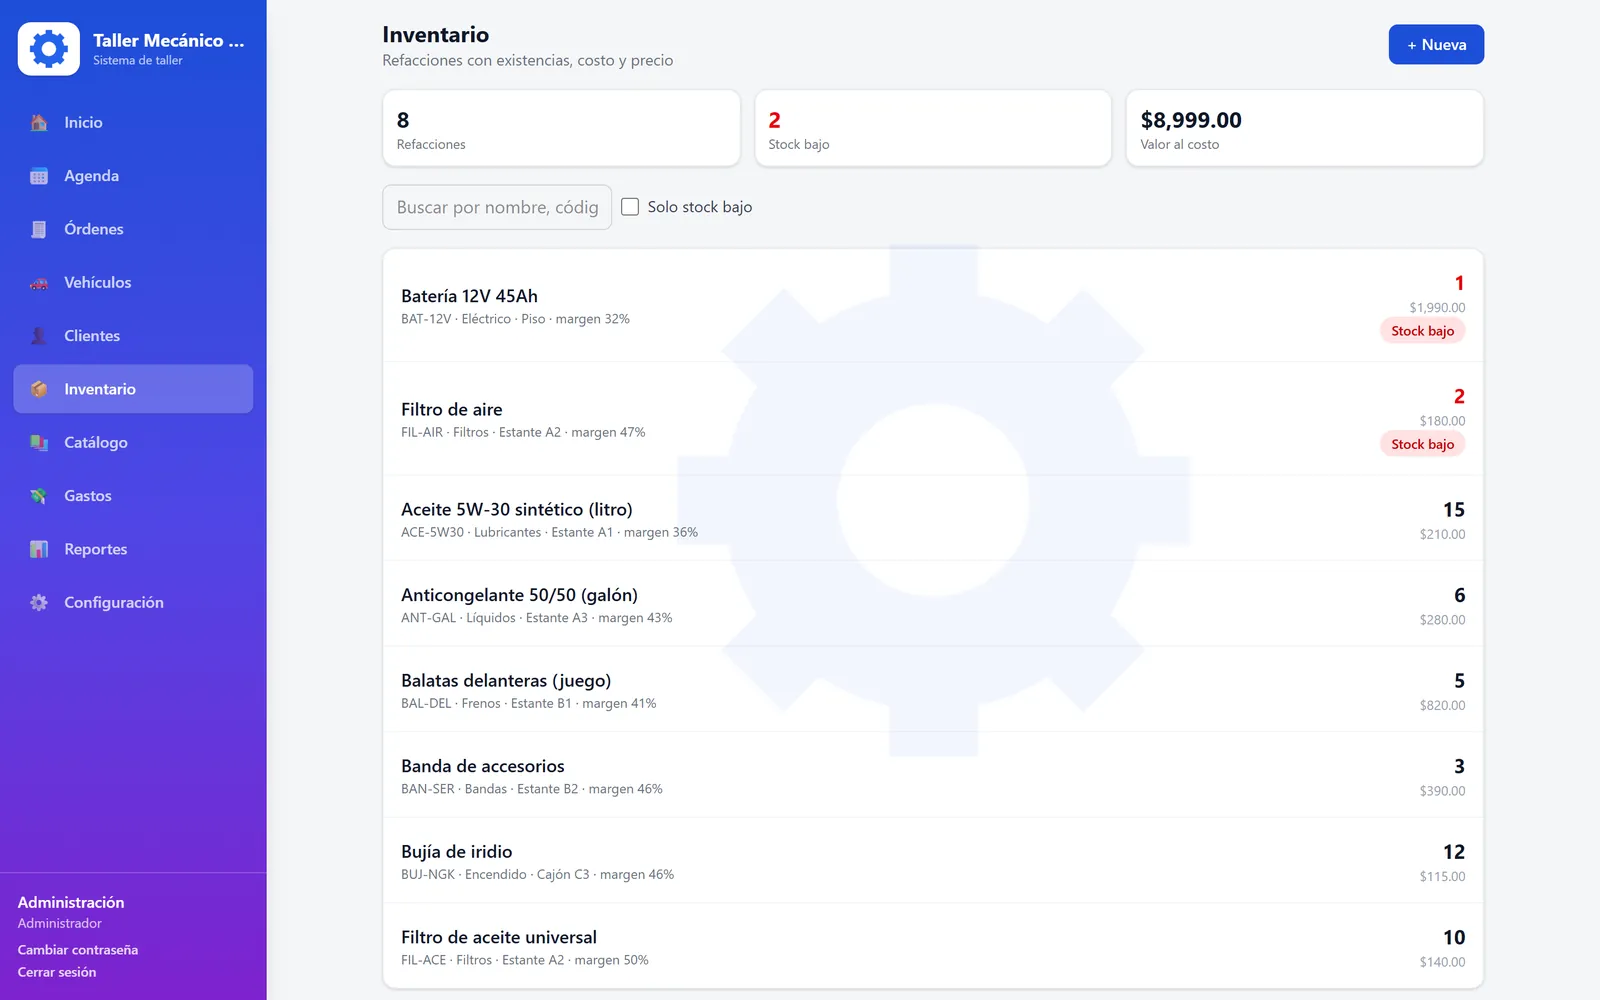This screenshot has height=1000, width=1600.
Task: Click the Agenda calendar icon
Action: pyautogui.click(x=39, y=176)
